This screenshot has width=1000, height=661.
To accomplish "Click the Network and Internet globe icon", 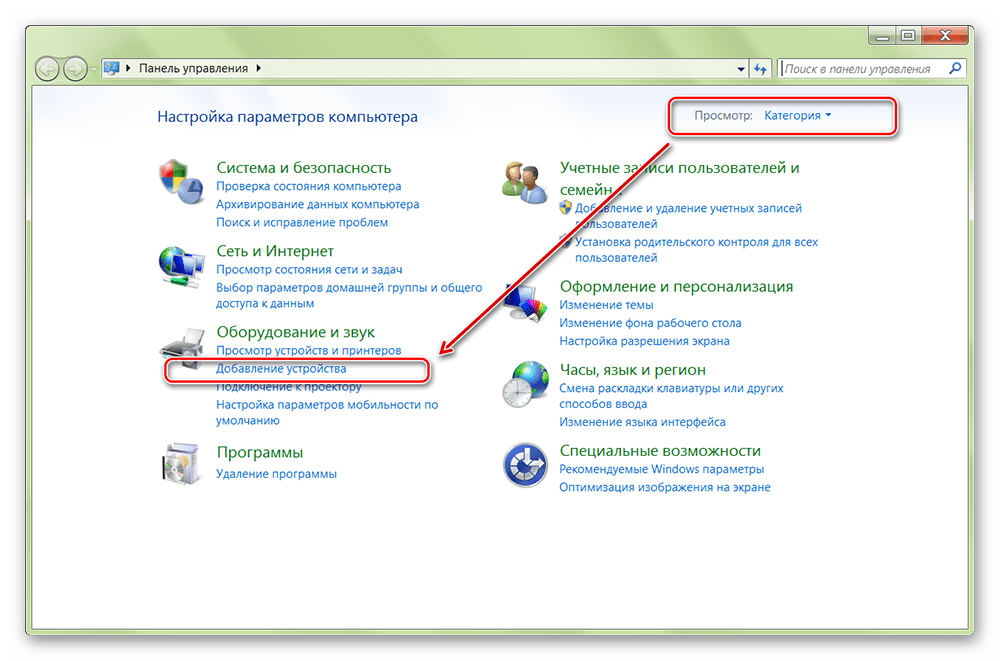I will (x=180, y=265).
